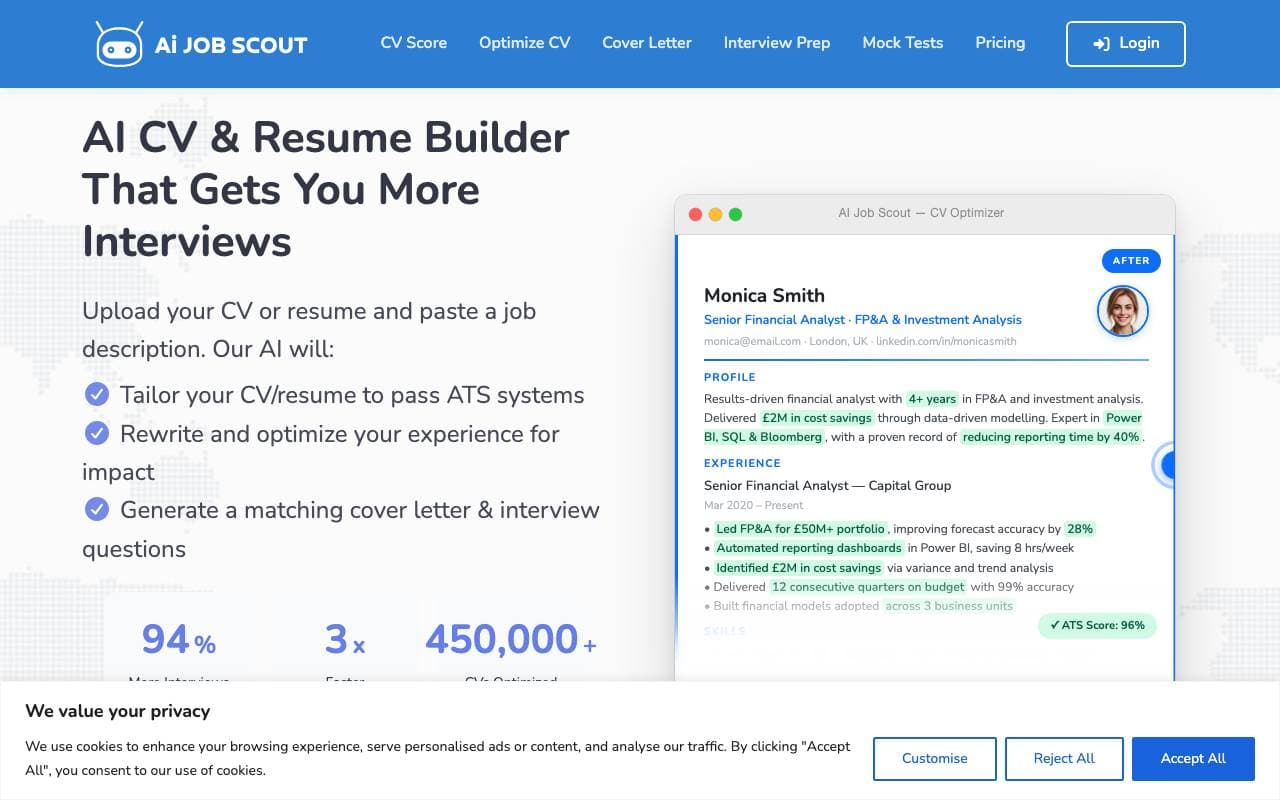The image size is (1280, 800).
Task: Click the checkmark icon beside Rewrite and optimize
Action: 97,433
